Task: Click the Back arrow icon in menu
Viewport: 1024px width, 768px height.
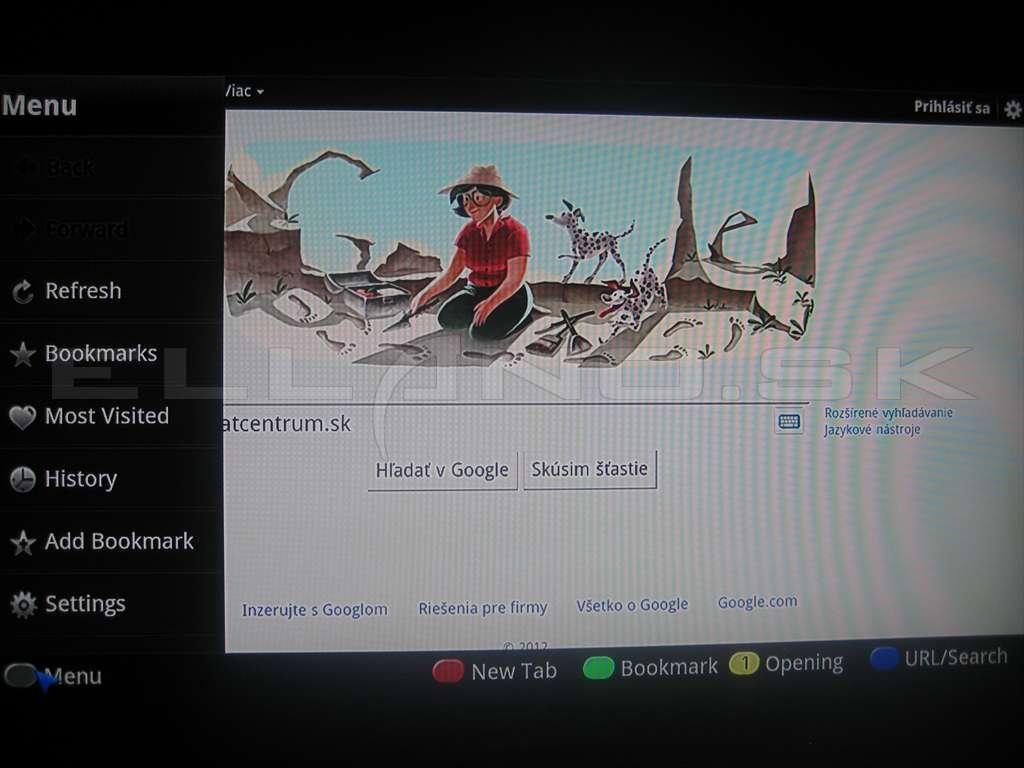Action: [26, 168]
